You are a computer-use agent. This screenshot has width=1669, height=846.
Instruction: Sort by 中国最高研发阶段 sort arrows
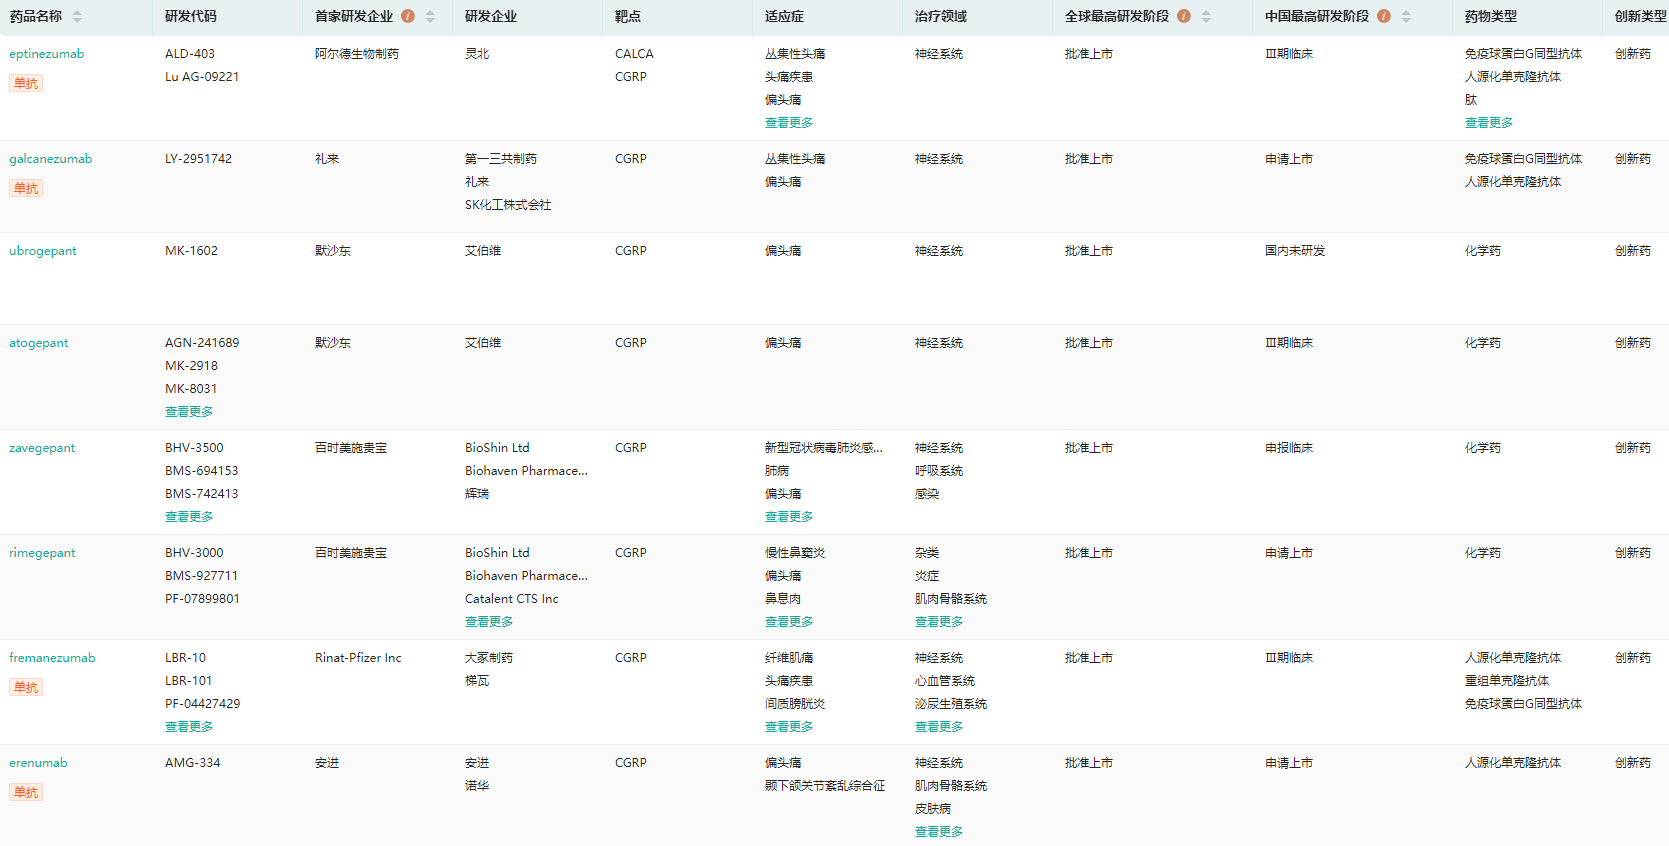click(1406, 16)
